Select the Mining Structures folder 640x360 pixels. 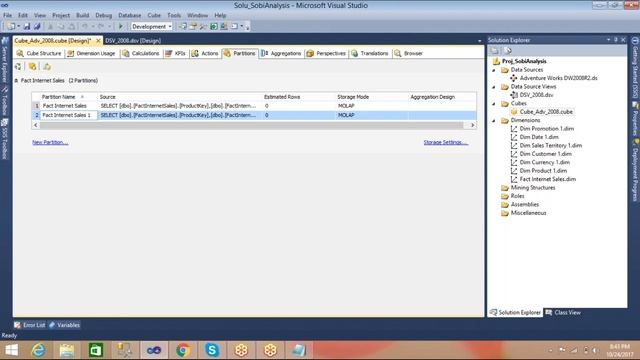coord(533,188)
